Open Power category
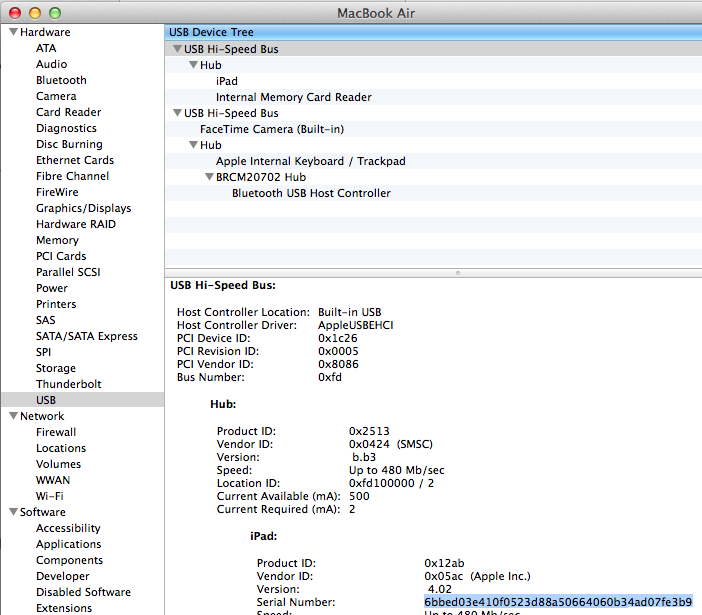The width and height of the screenshot is (702, 615). pyautogui.click(x=52, y=288)
